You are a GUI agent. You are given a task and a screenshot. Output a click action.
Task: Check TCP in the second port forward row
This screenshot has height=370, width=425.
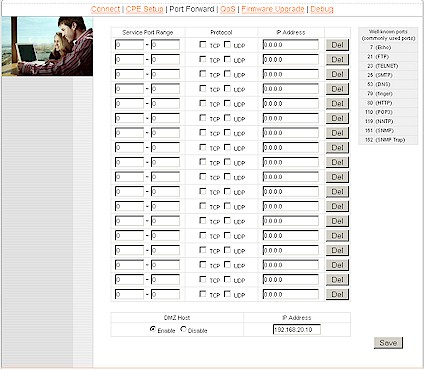tap(203, 59)
